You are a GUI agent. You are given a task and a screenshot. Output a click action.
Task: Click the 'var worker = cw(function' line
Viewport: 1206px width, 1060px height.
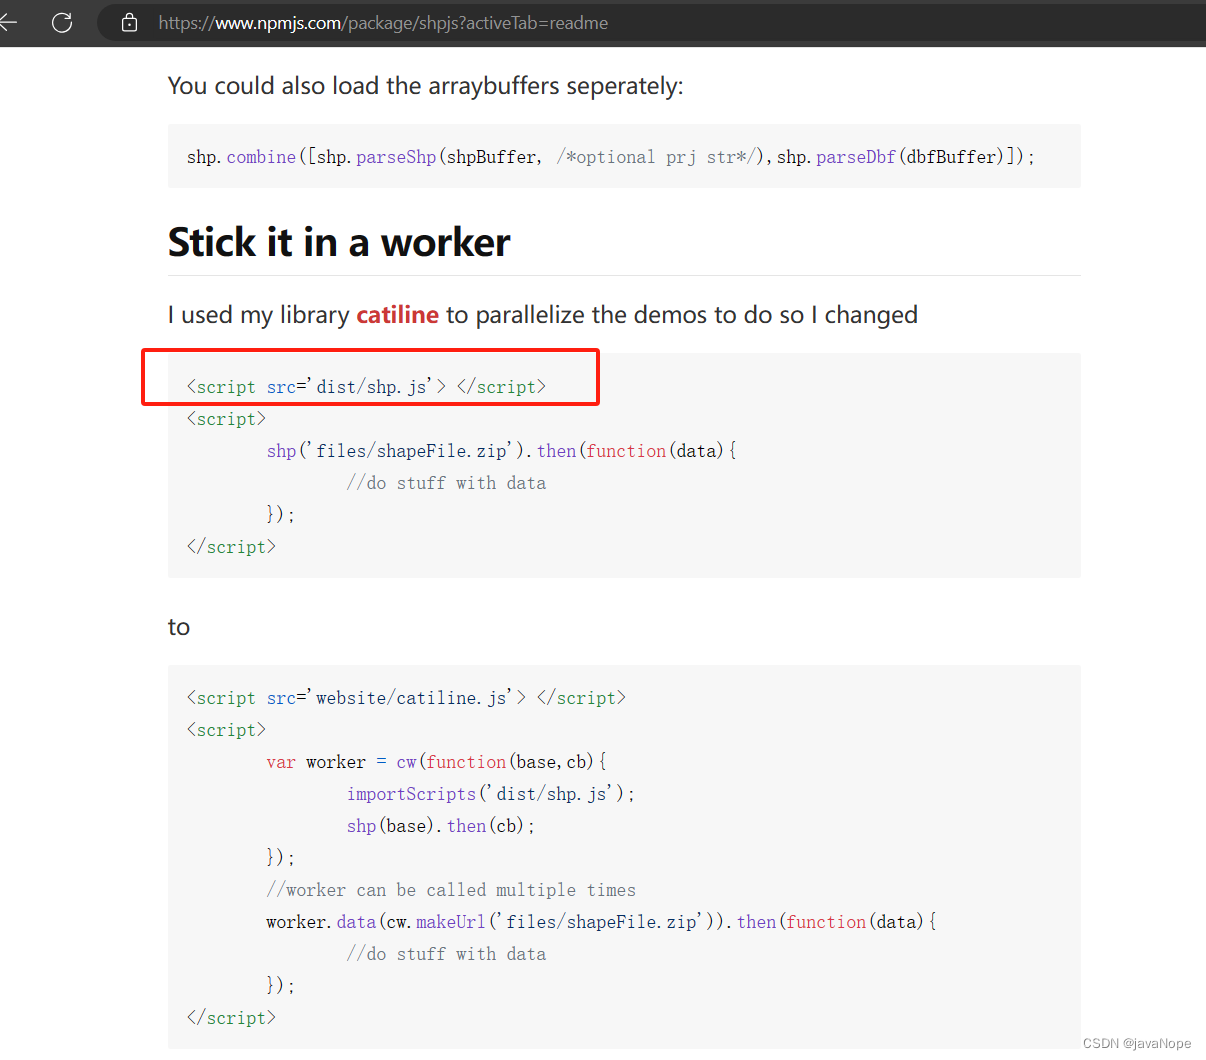coord(436,762)
